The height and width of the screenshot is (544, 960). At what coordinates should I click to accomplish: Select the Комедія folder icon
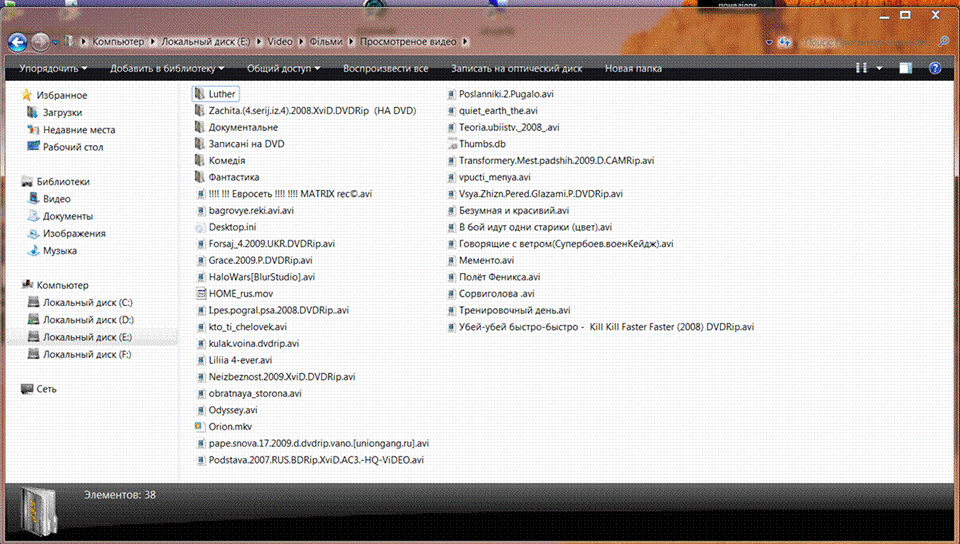coord(200,160)
